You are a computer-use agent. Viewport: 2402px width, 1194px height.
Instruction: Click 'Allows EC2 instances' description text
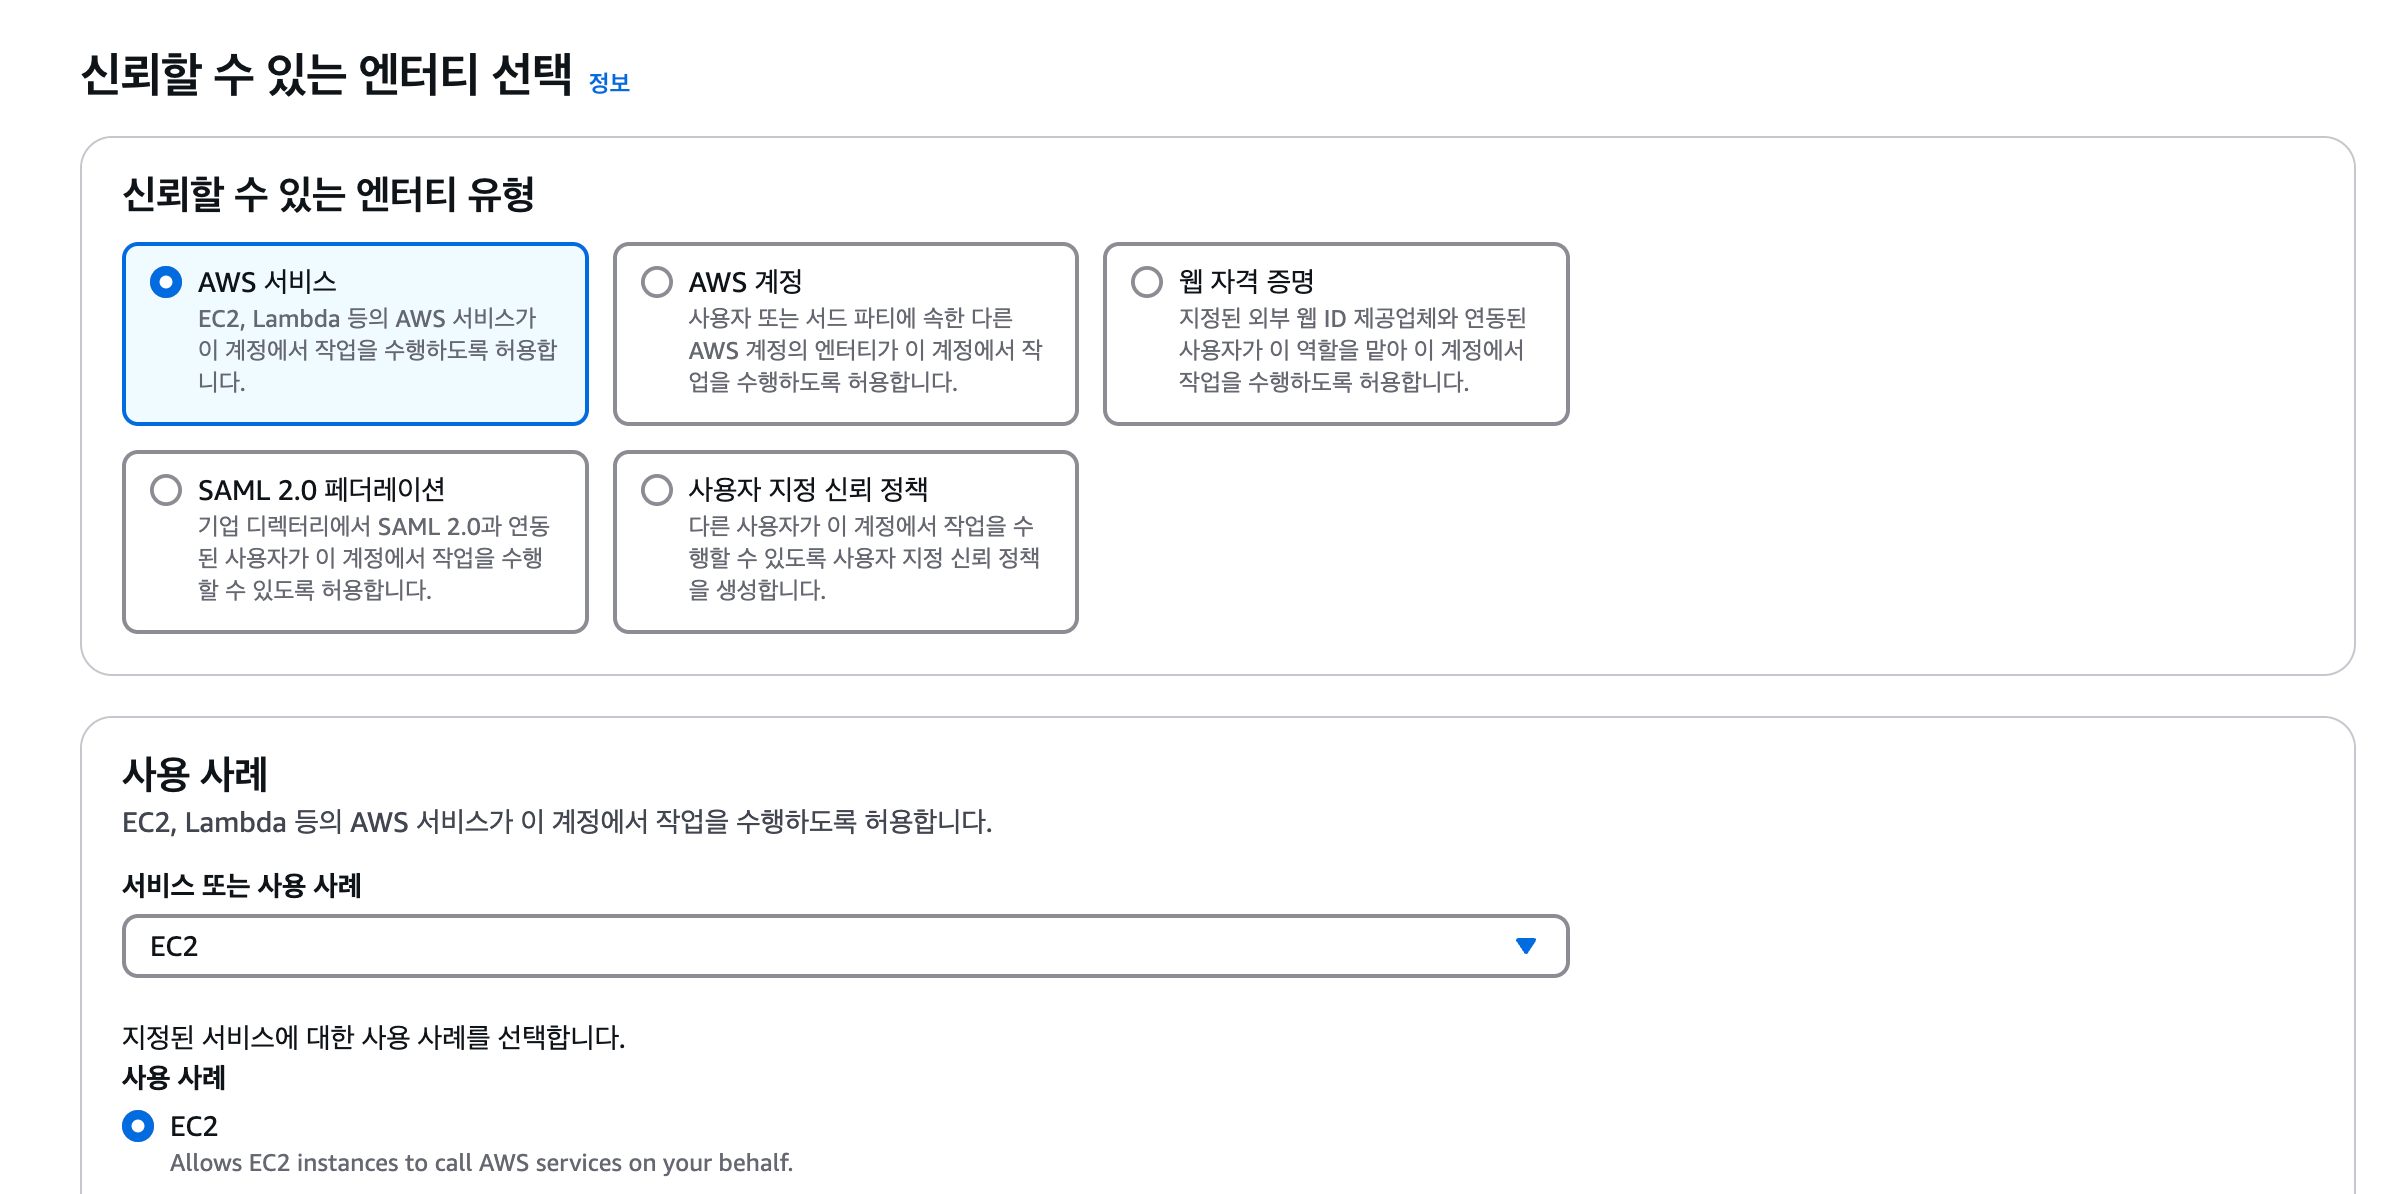pos(481,1163)
